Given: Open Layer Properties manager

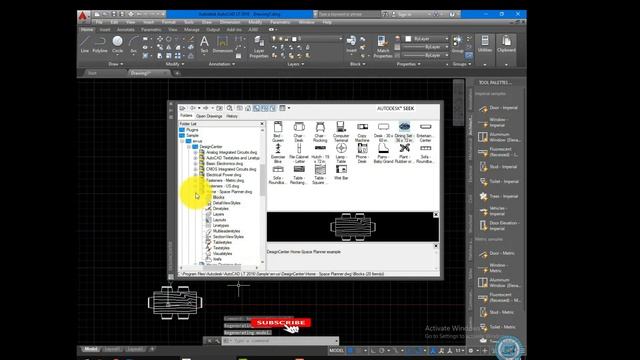Looking at the screenshot, I should click(259, 47).
